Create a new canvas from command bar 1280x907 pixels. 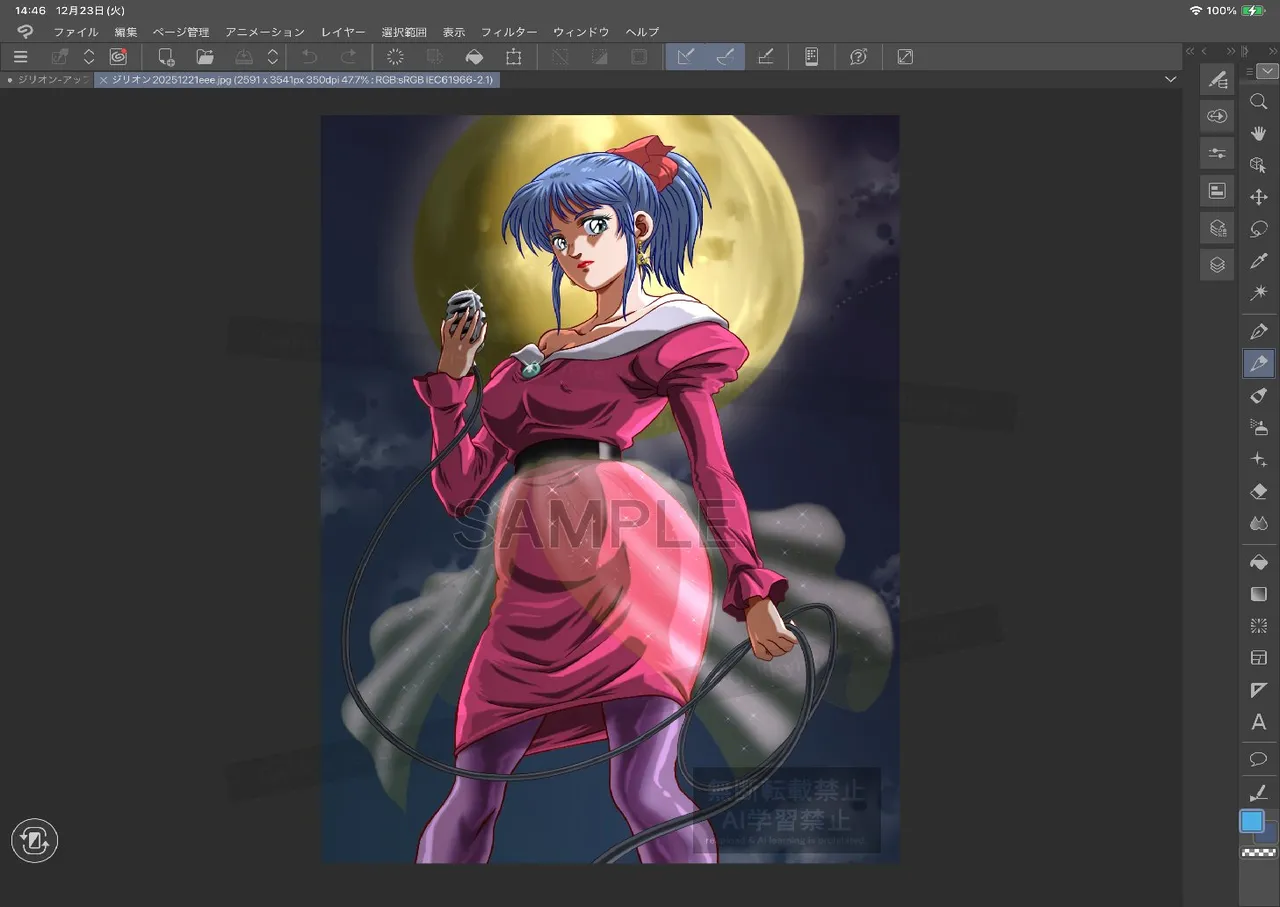166,57
